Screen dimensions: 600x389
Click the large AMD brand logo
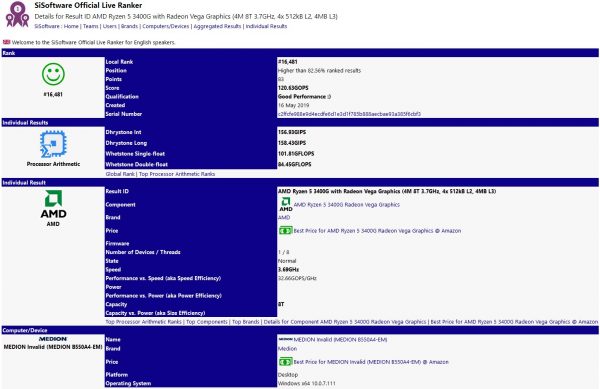point(54,204)
